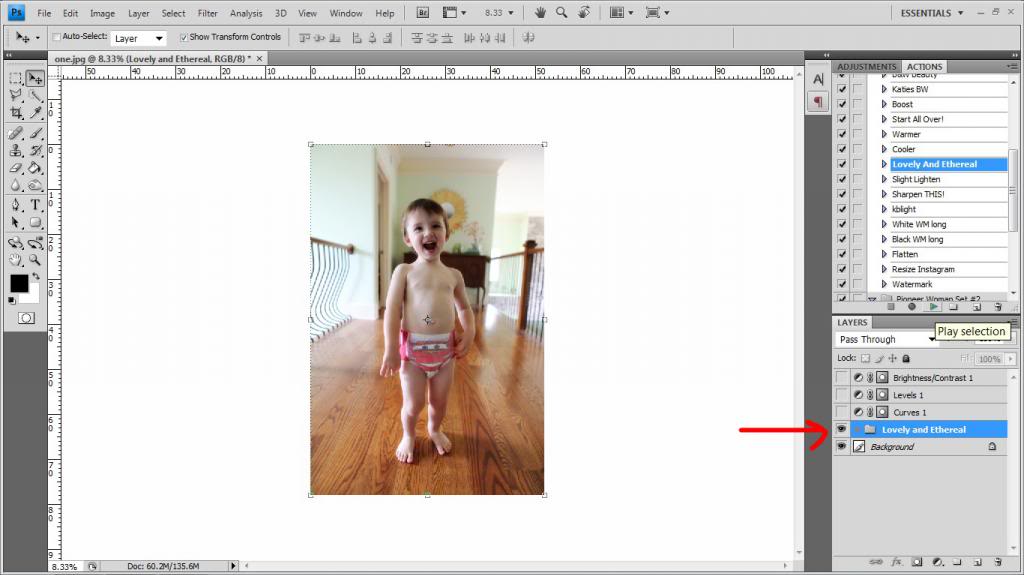Select the Pen tool
Image resolution: width=1024 pixels, height=575 pixels.
pos(16,205)
